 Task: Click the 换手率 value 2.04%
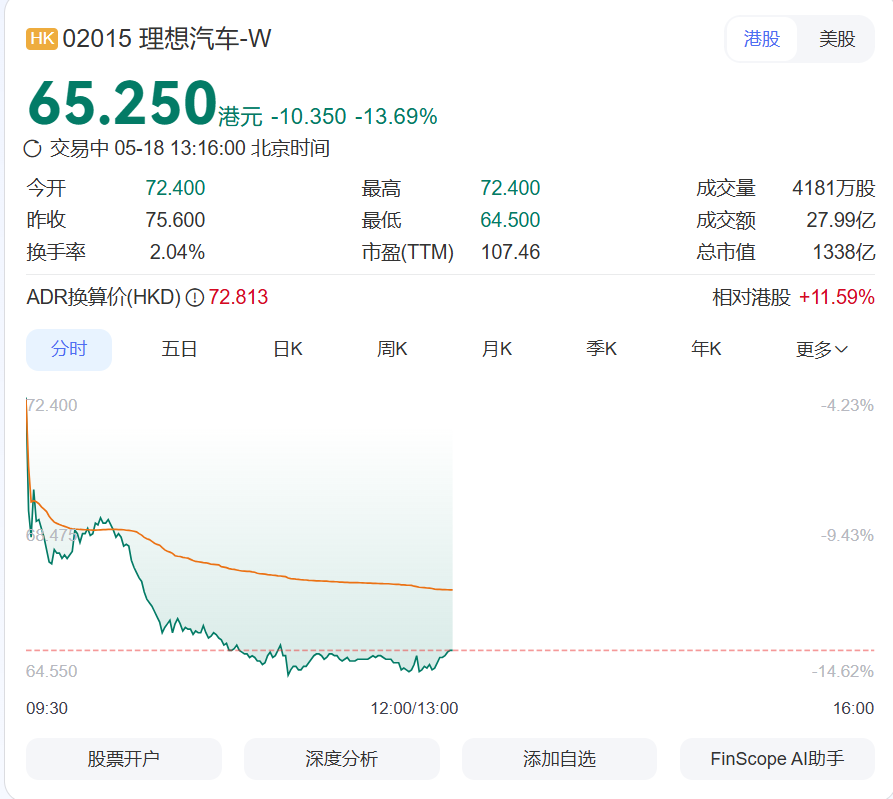177,252
